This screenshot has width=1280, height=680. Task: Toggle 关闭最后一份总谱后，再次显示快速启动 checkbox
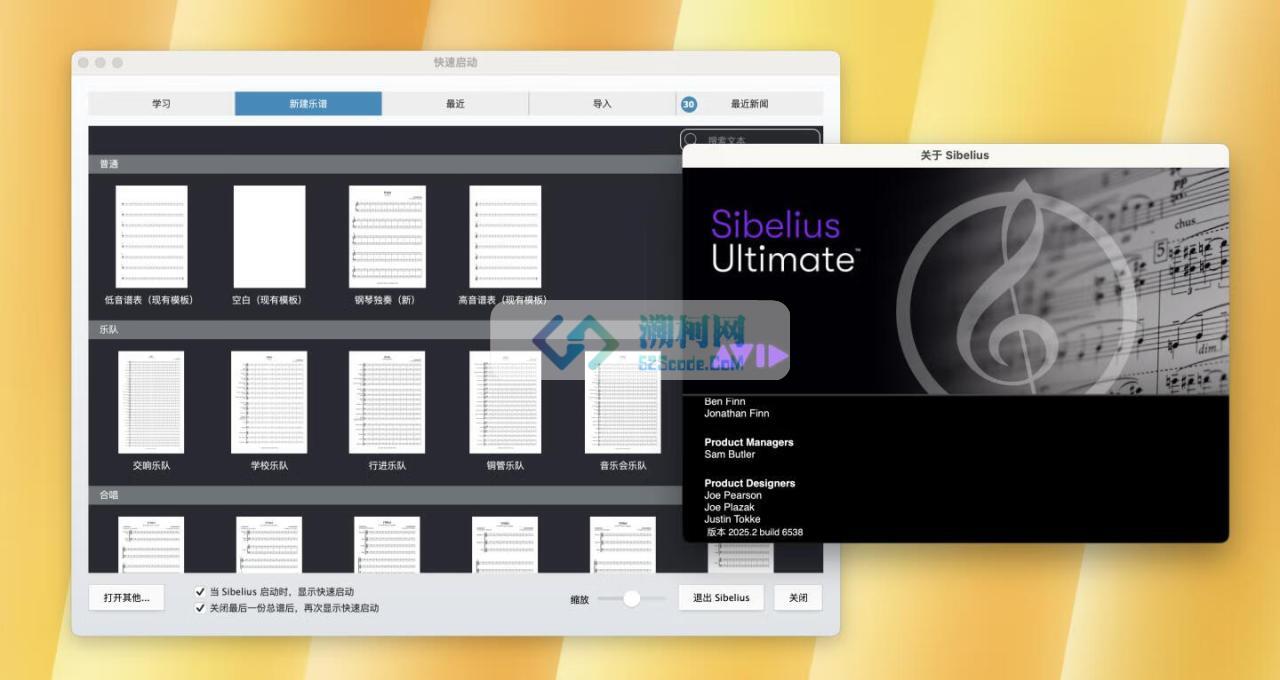tap(200, 607)
